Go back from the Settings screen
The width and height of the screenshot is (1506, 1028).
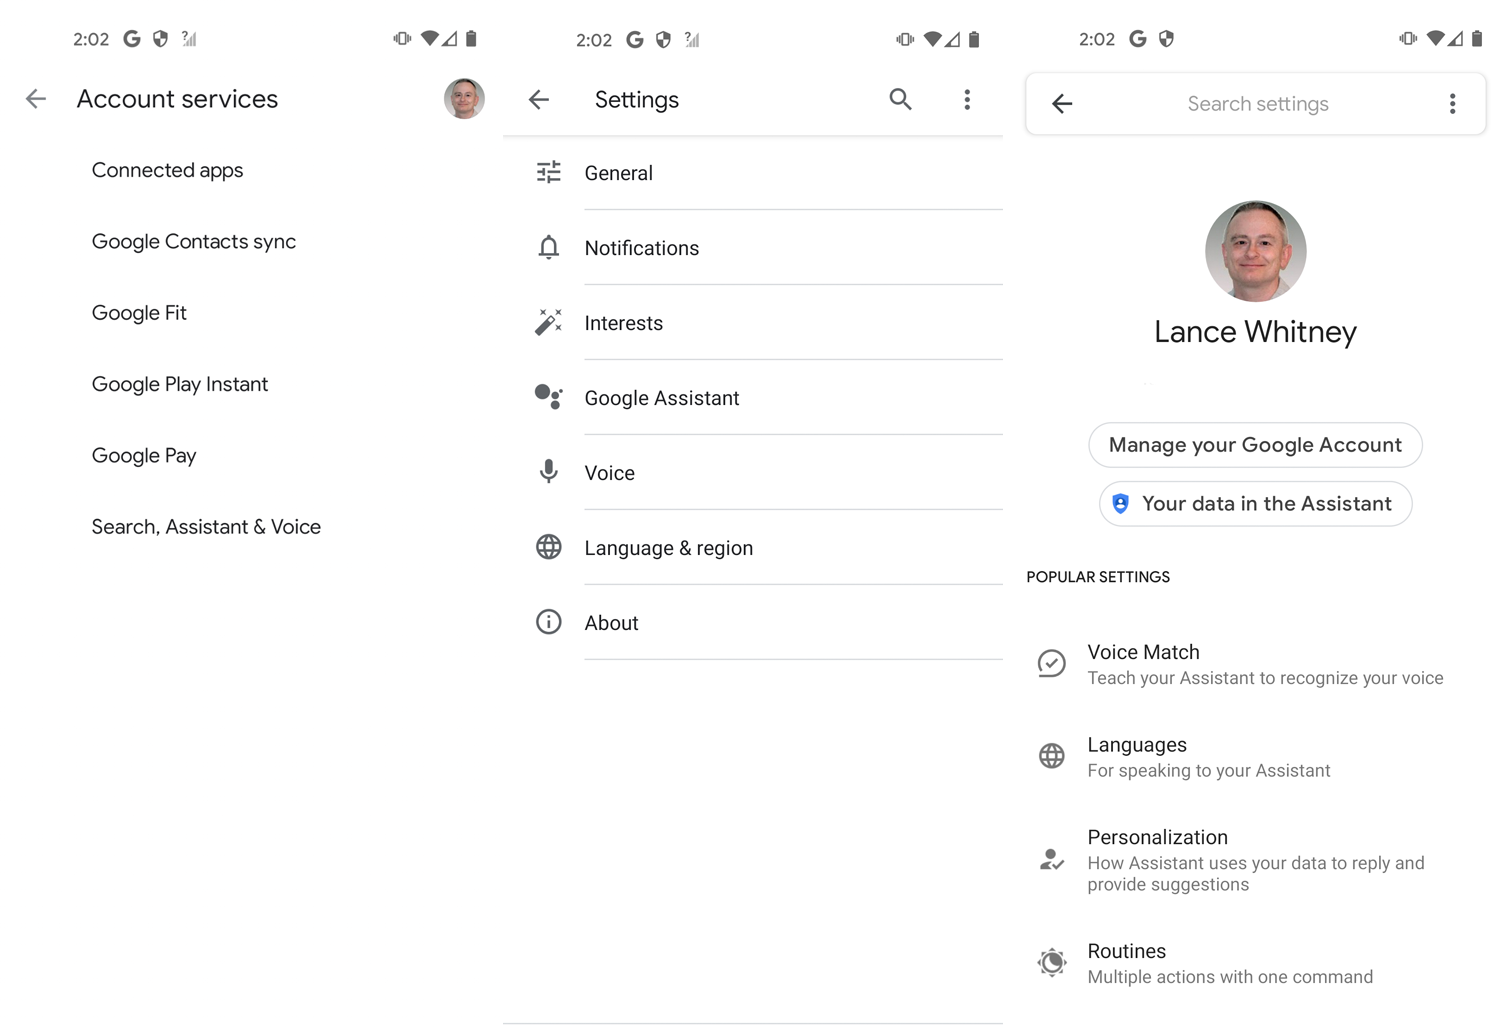pyautogui.click(x=539, y=99)
